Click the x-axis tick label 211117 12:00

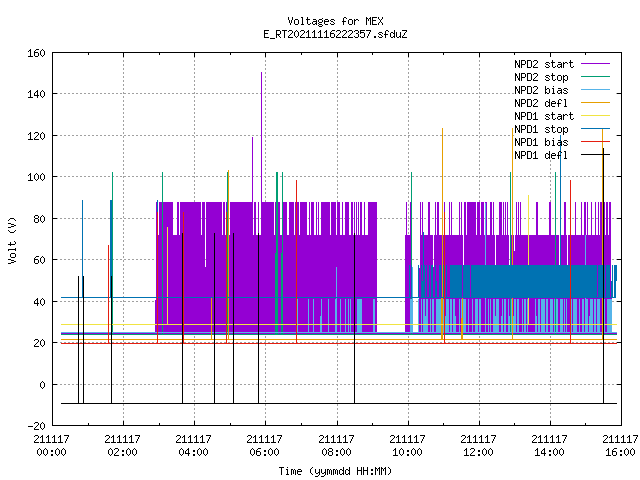[478, 446]
